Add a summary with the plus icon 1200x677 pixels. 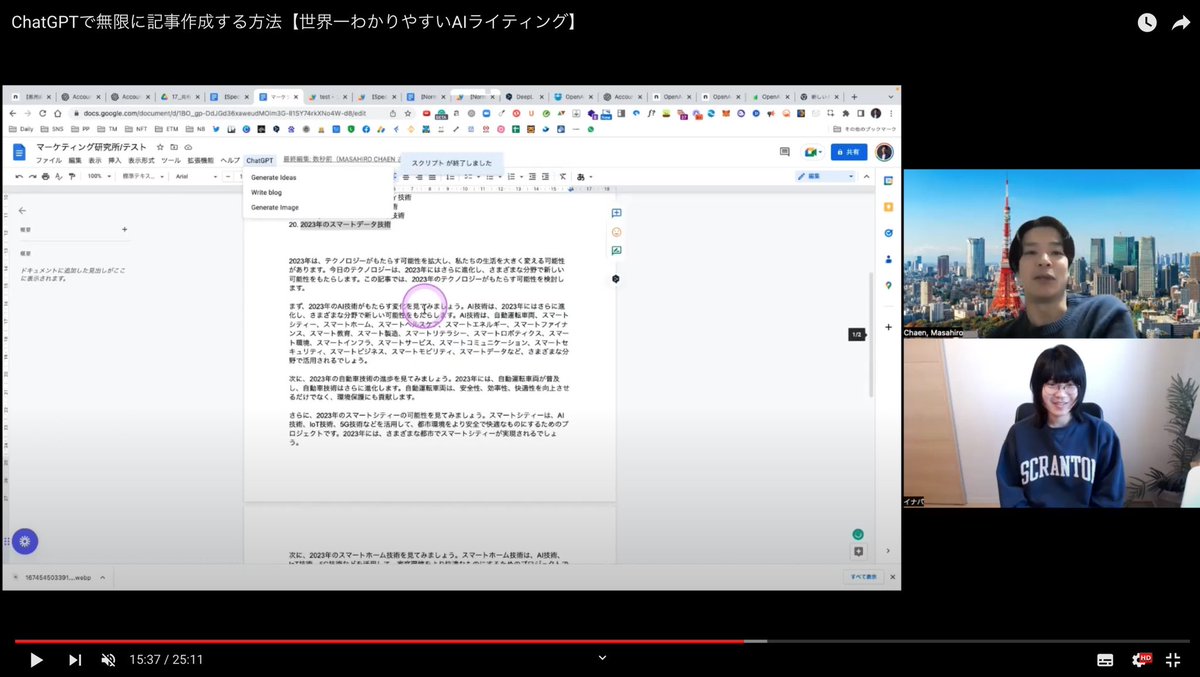124,230
